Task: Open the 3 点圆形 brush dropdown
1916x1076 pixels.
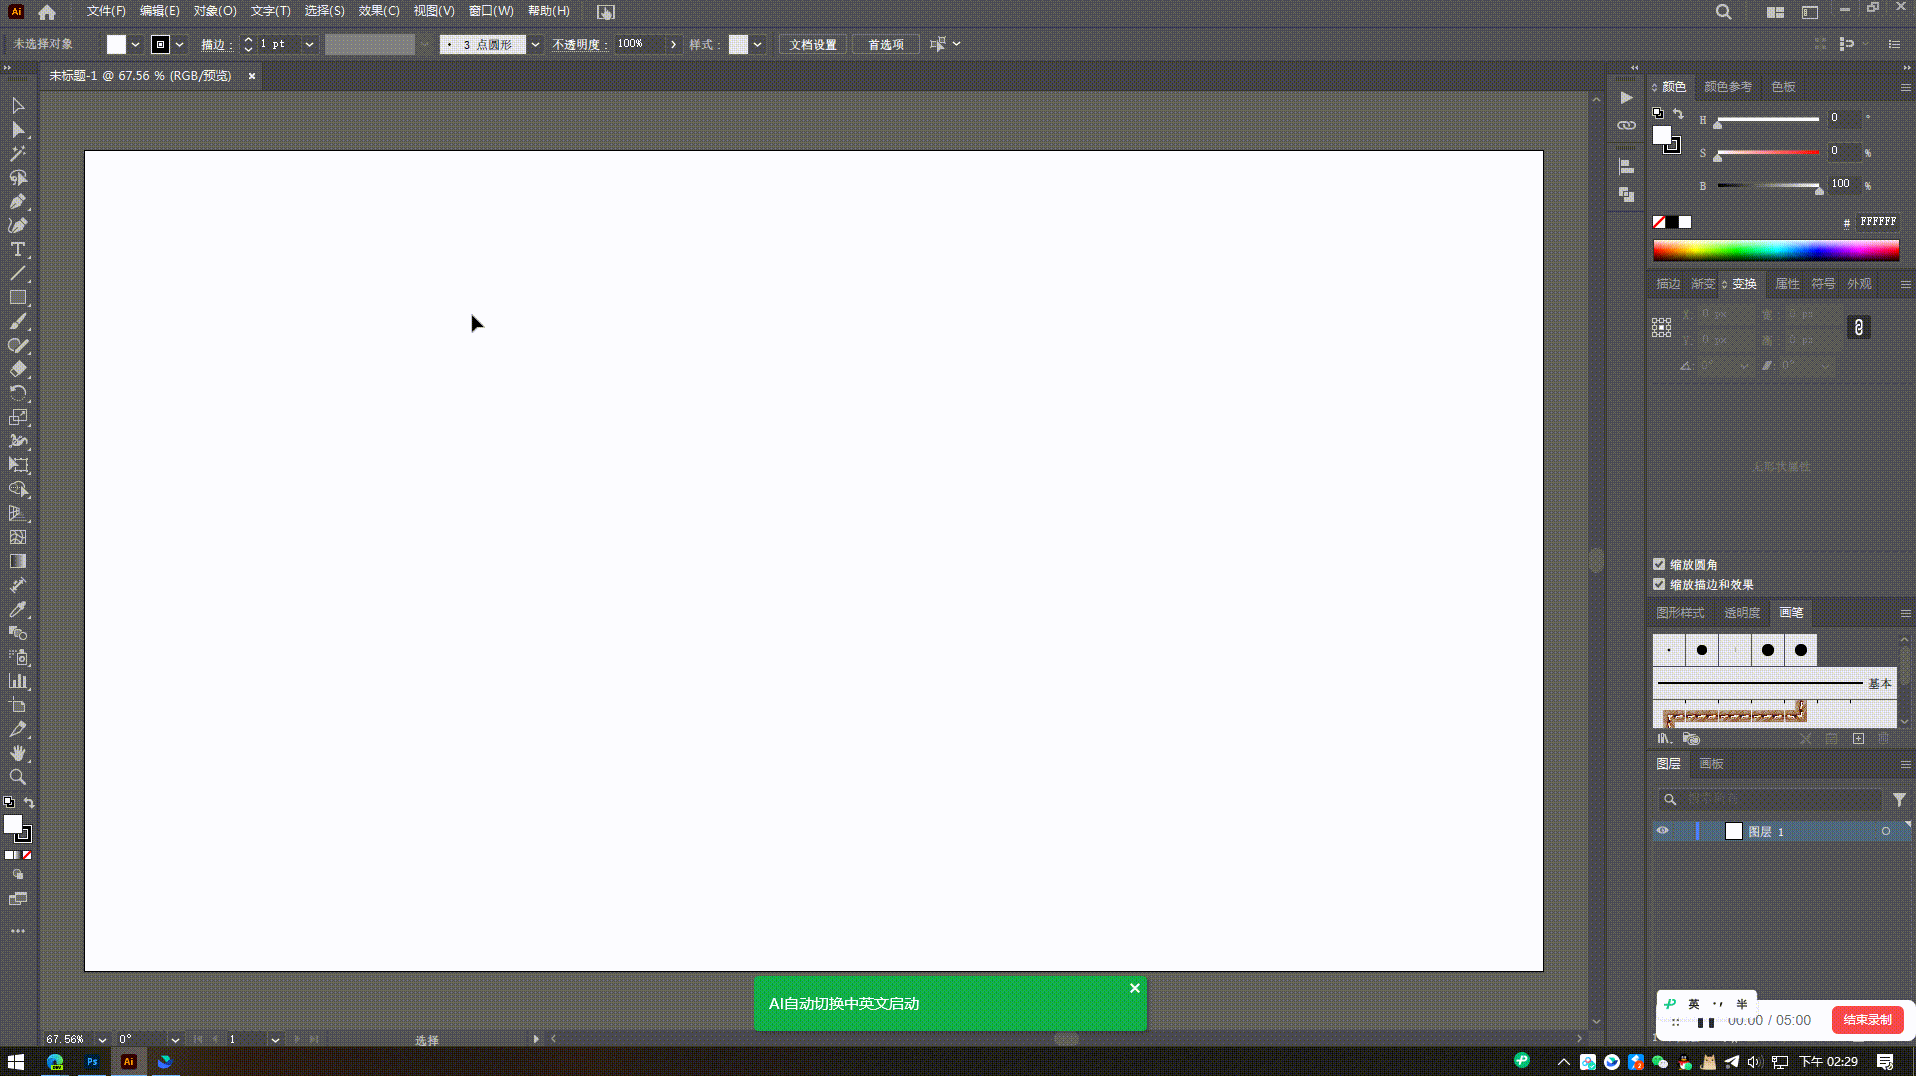Action: click(536, 44)
